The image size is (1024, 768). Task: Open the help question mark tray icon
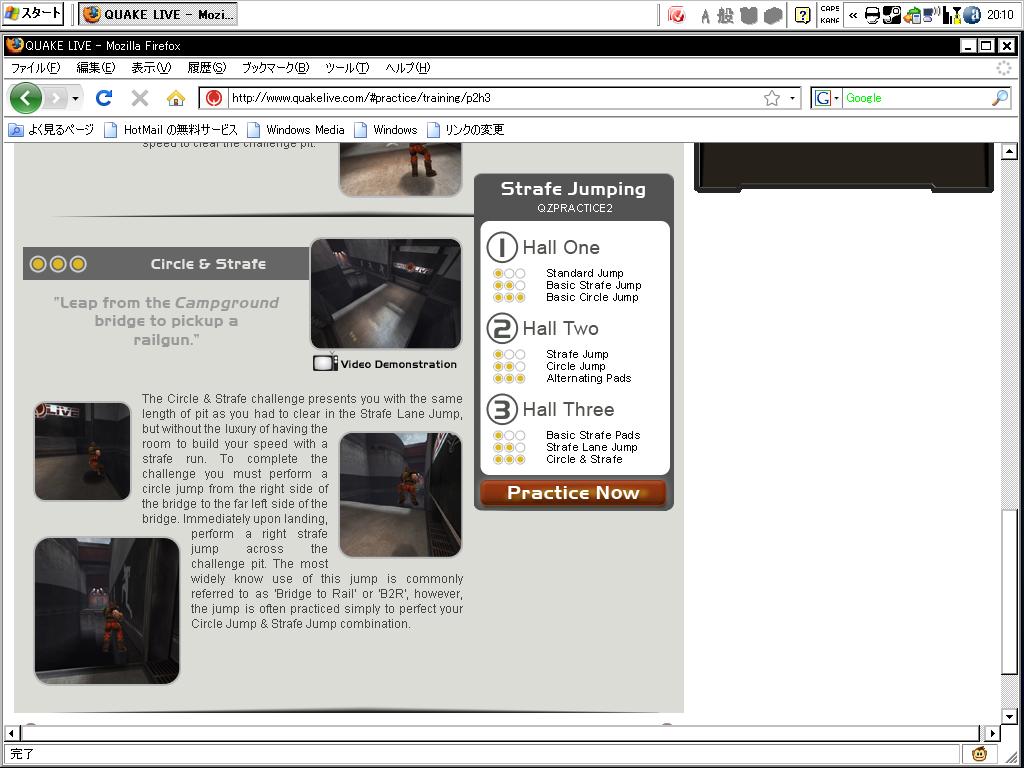pyautogui.click(x=803, y=14)
